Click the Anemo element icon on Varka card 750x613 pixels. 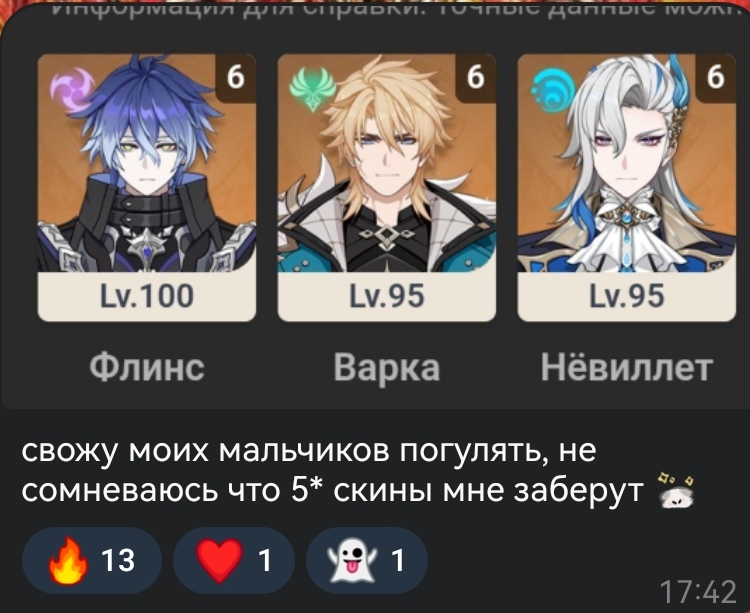click(x=312, y=89)
